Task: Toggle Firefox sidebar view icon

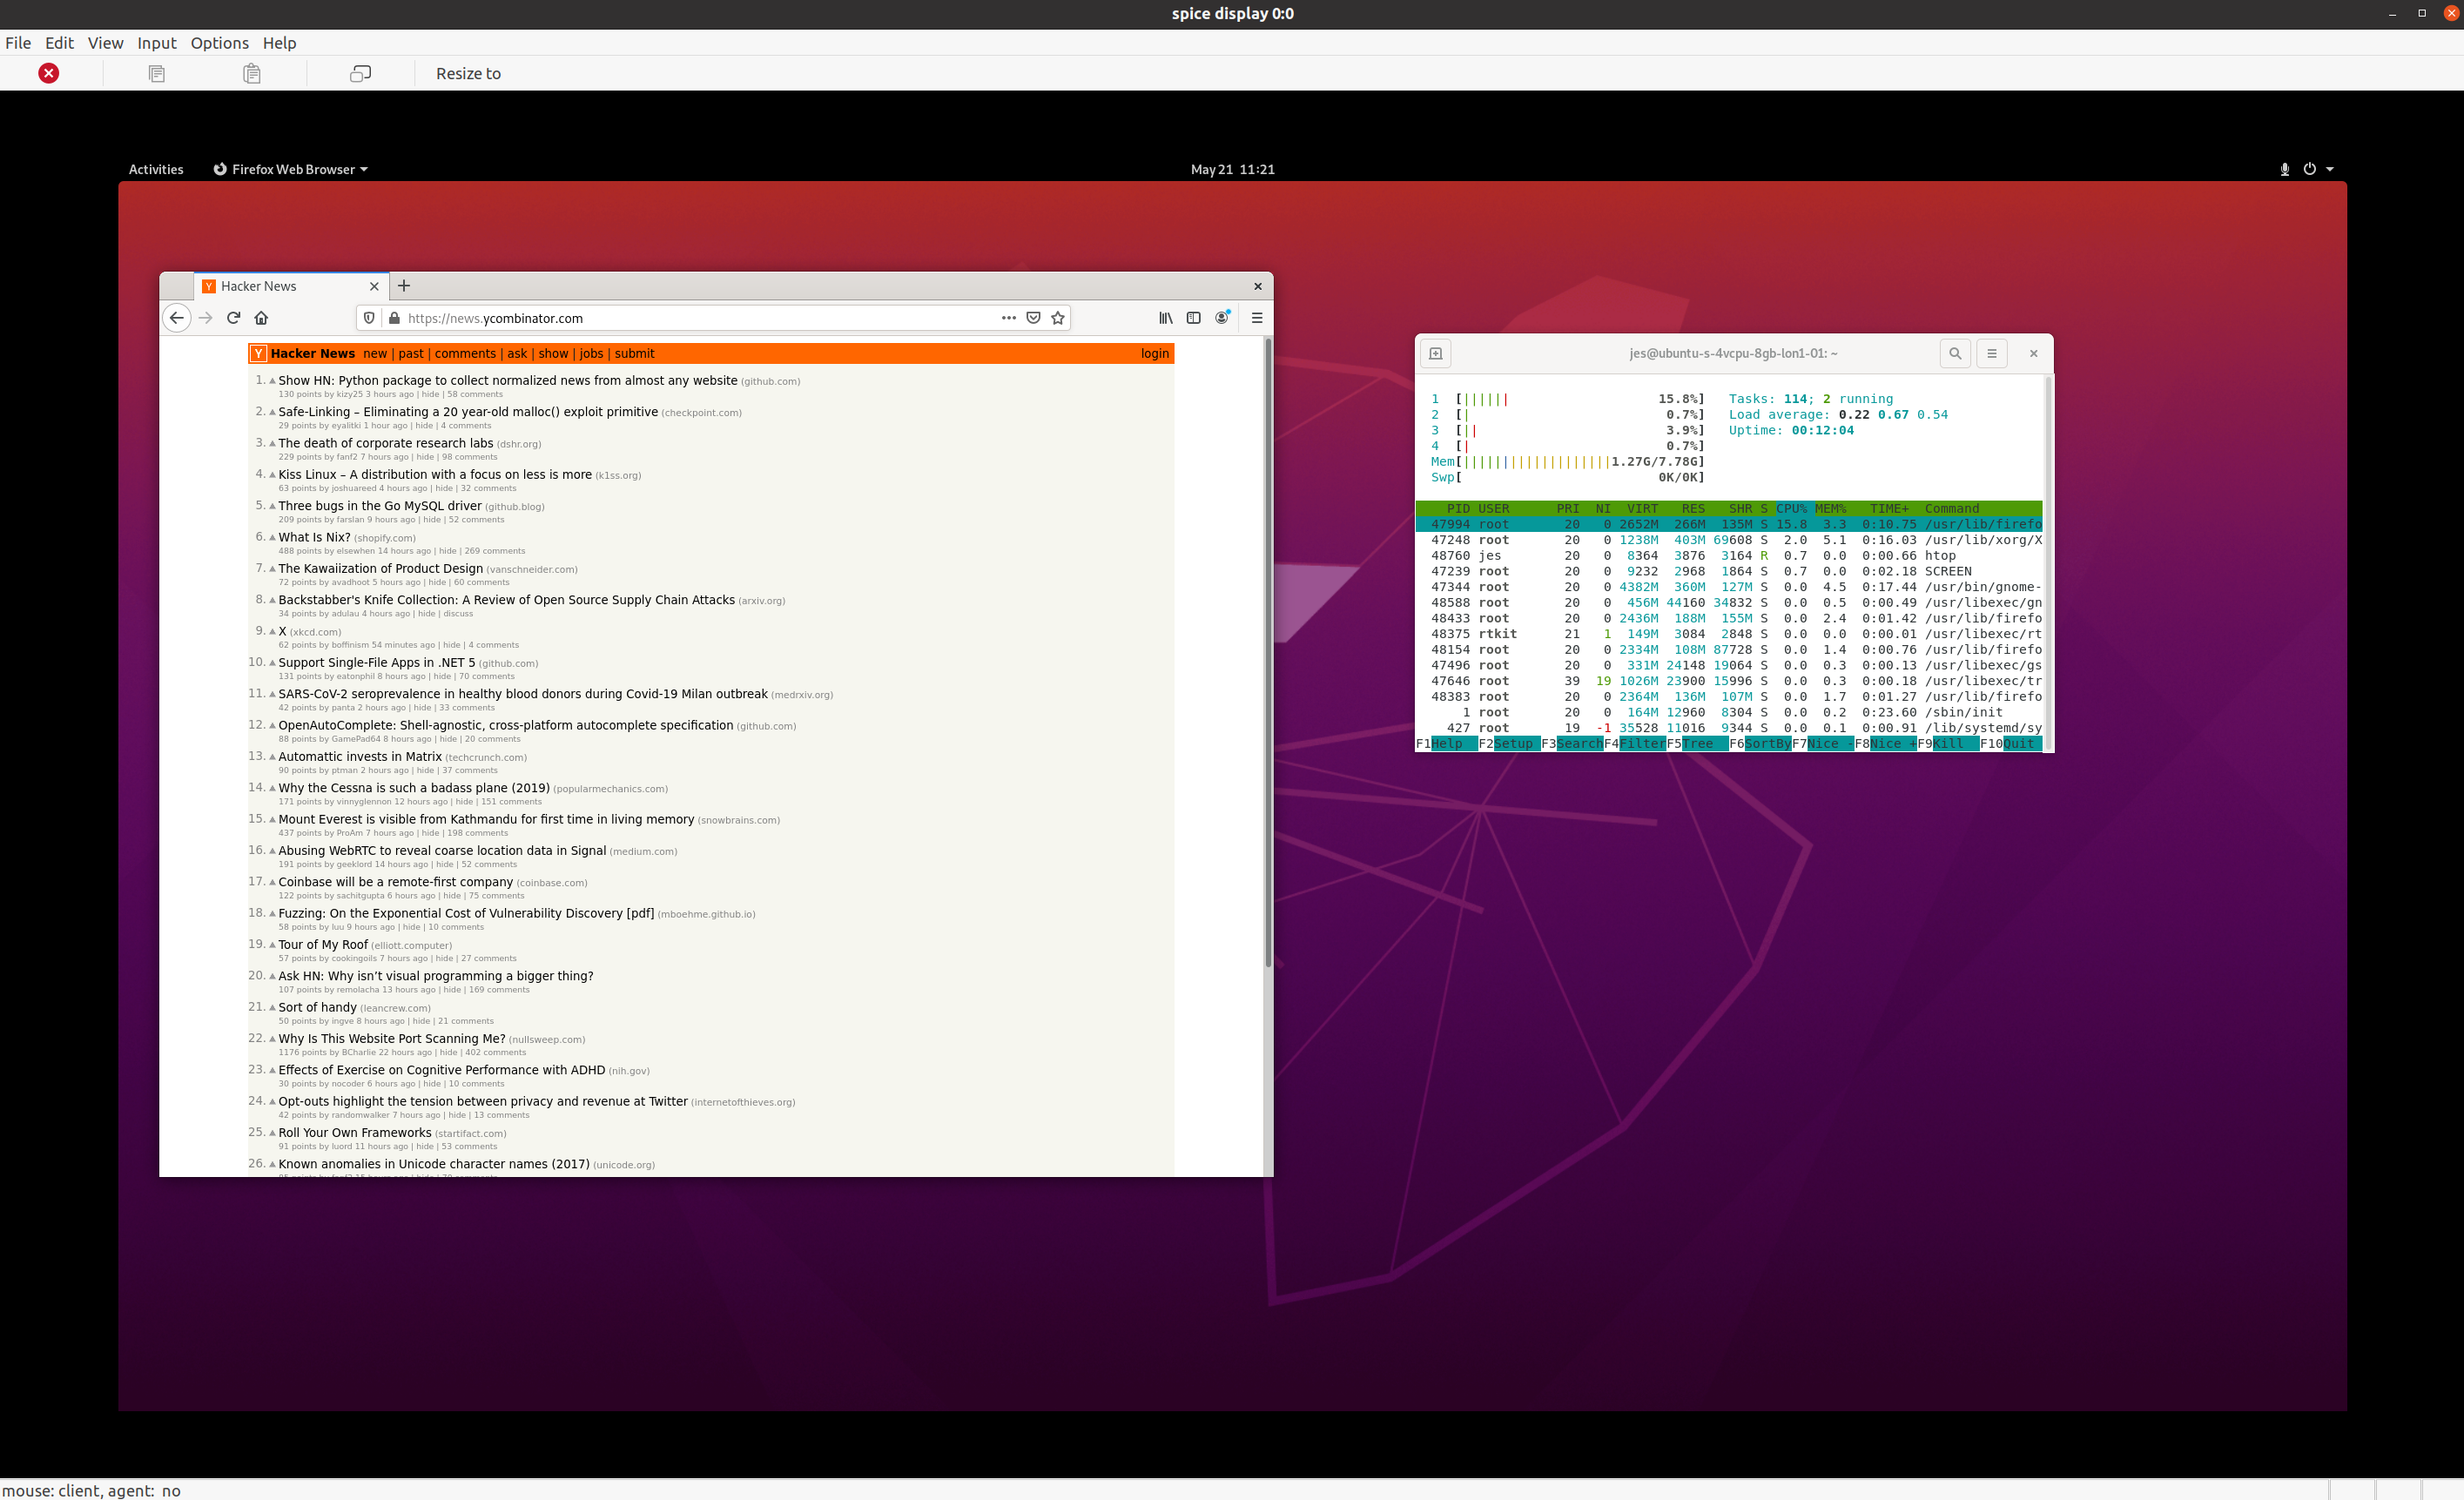Action: tap(1193, 318)
